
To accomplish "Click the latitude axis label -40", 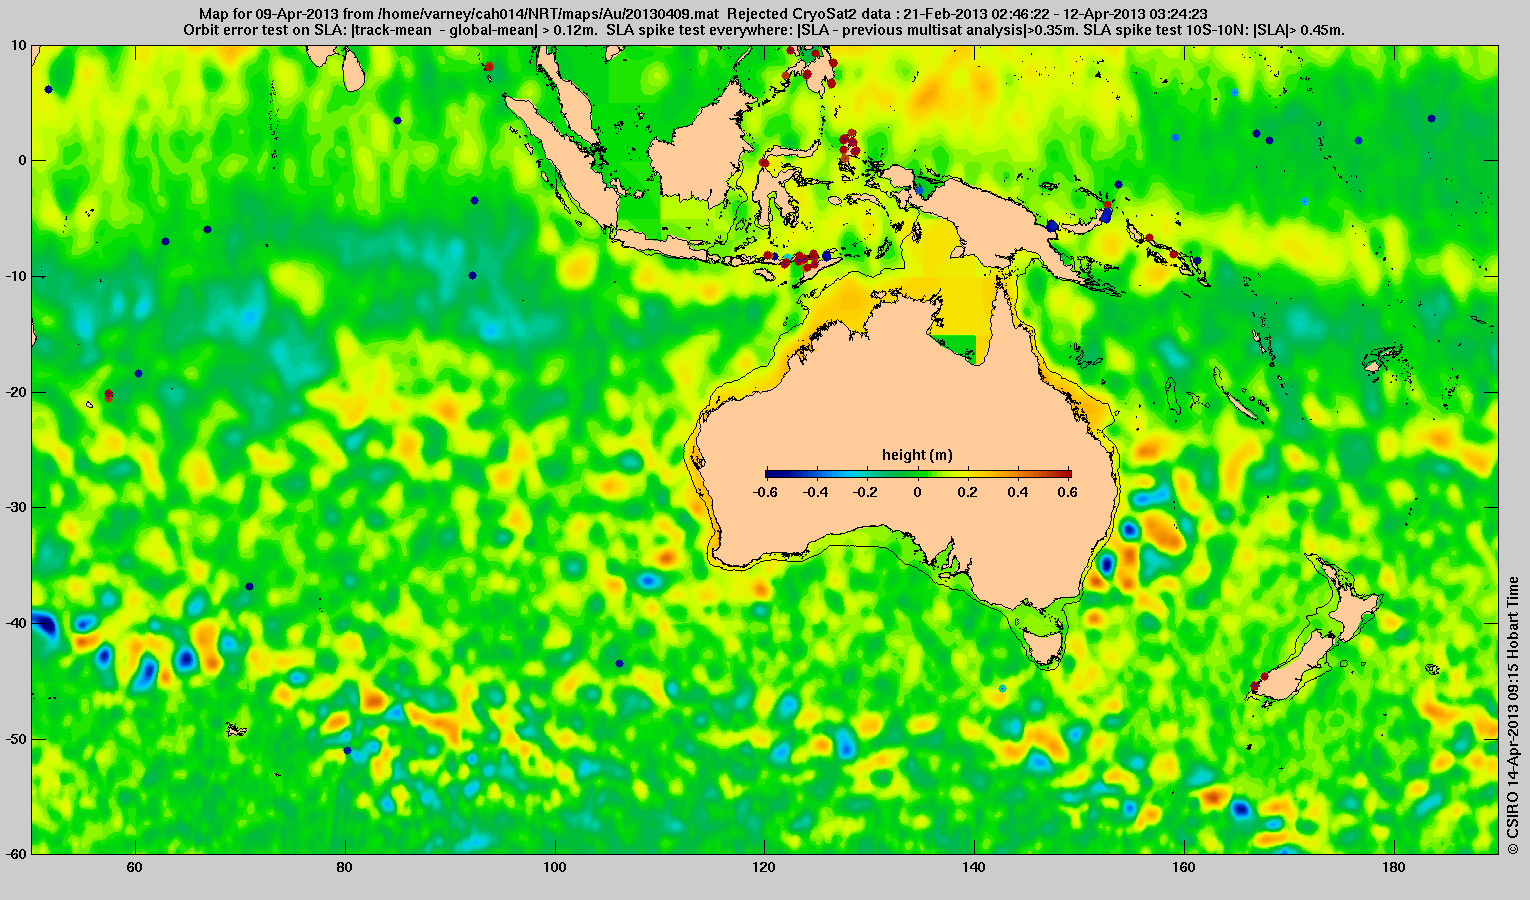I will point(16,623).
